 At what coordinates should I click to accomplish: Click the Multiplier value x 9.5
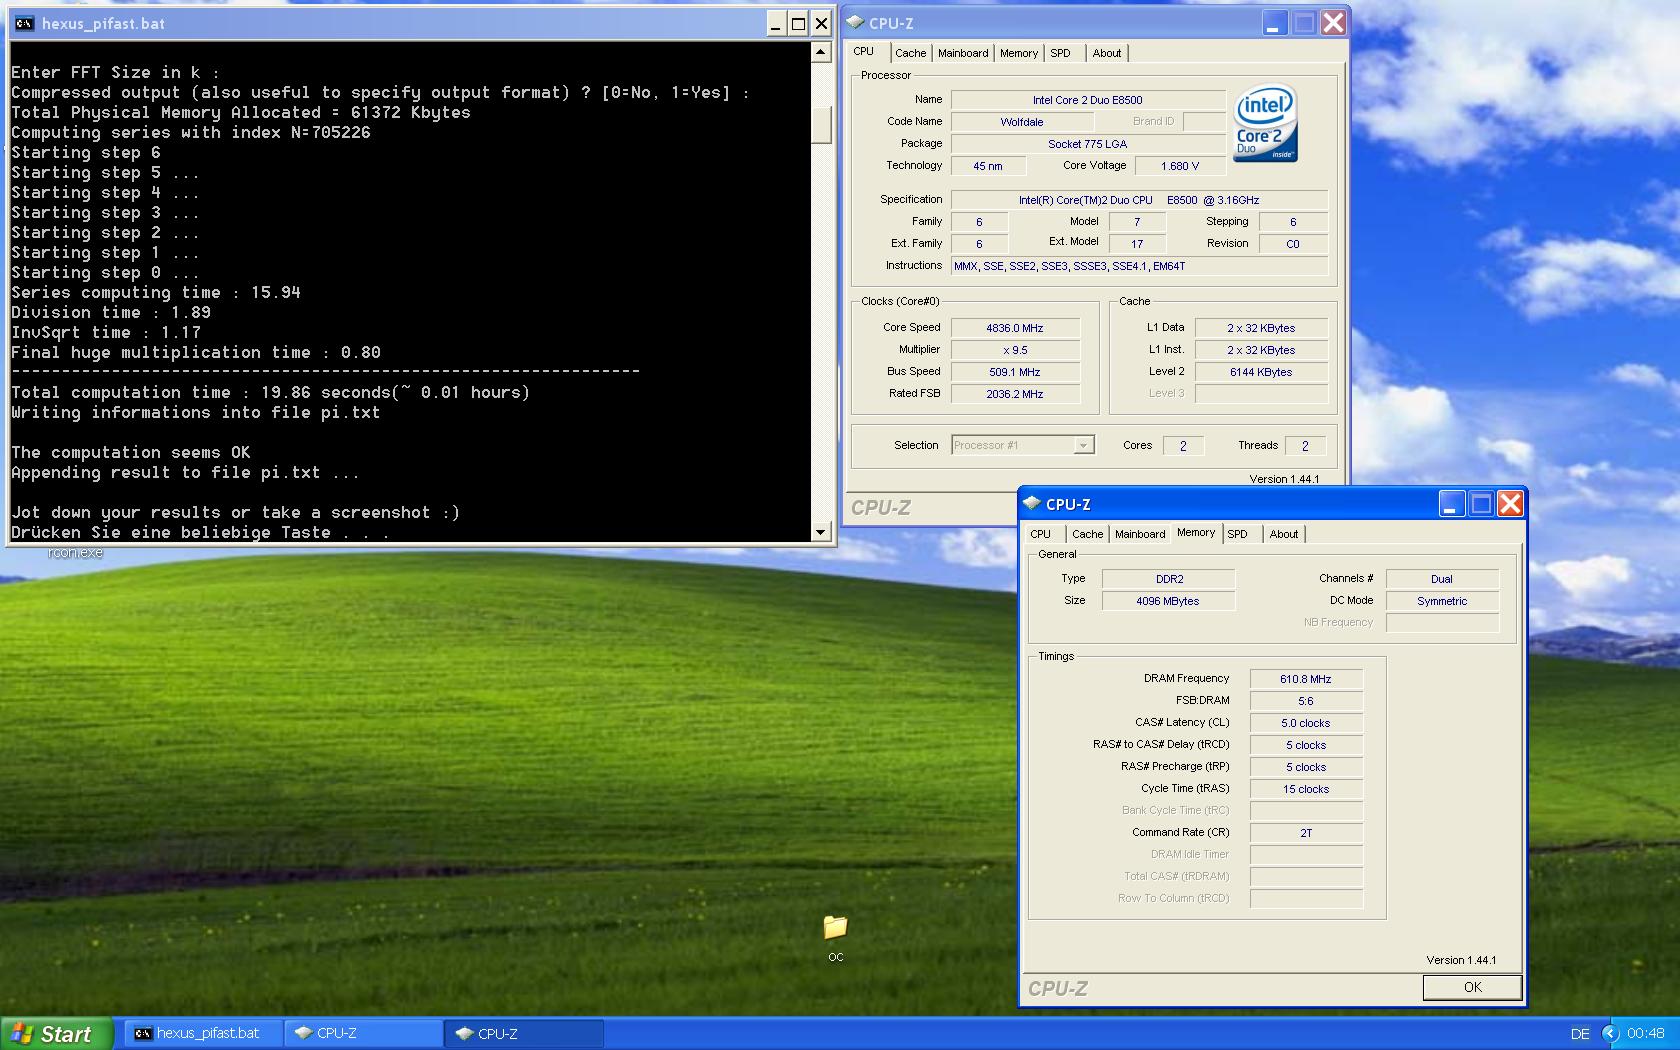pos(1015,350)
